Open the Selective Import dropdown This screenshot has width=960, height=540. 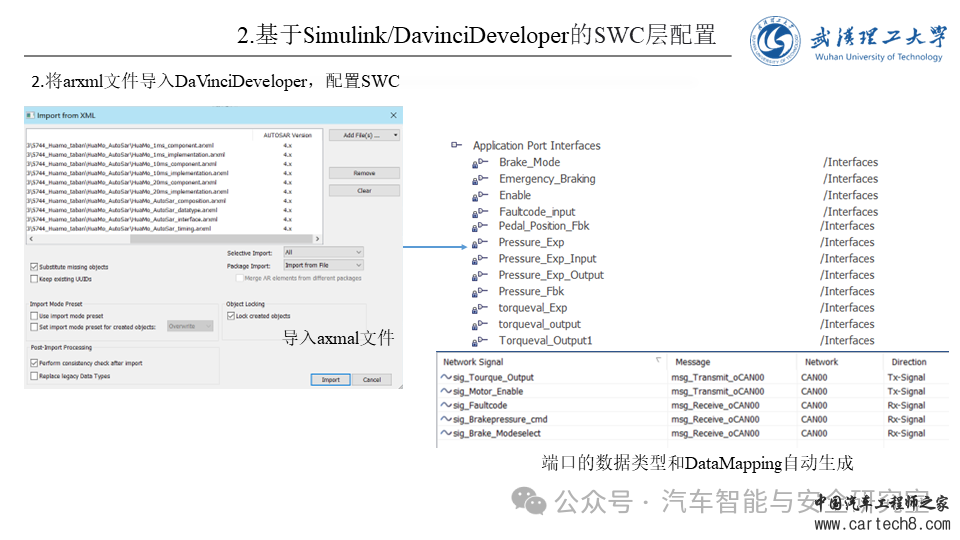pos(323,252)
